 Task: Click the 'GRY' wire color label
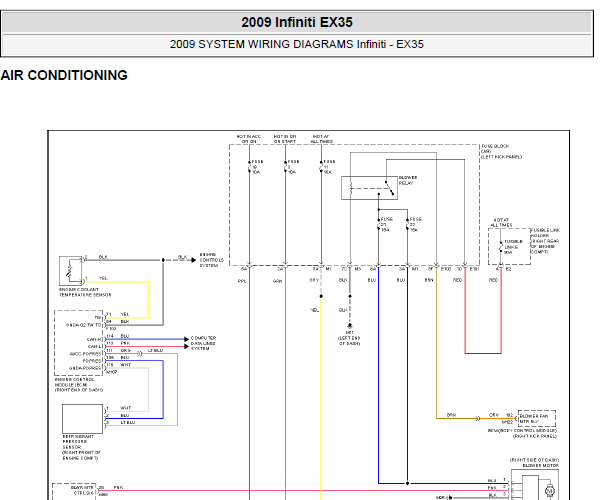click(314, 280)
